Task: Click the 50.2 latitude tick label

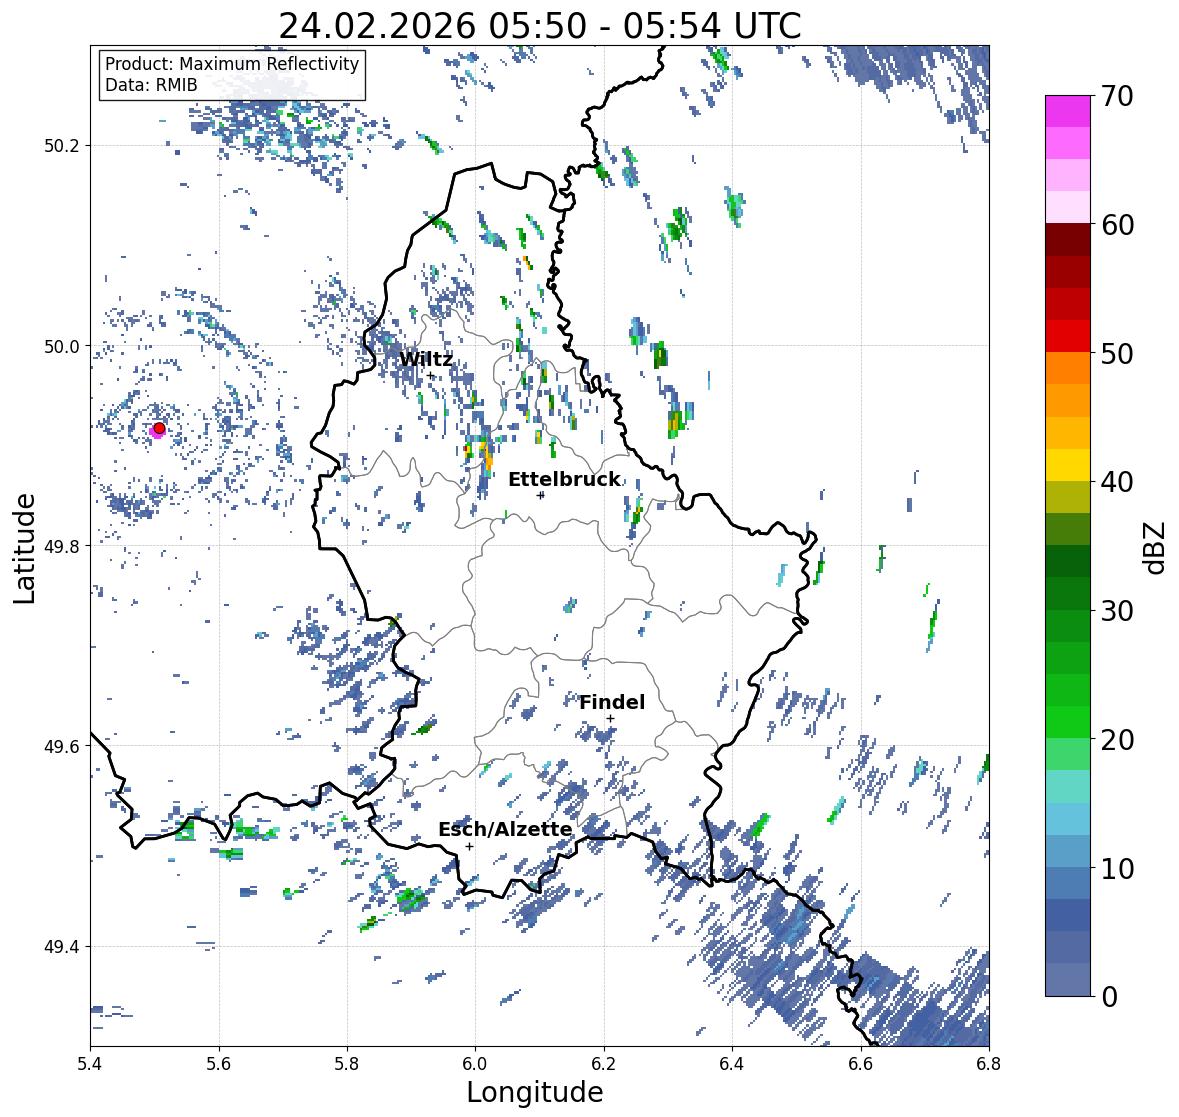Action: coord(62,146)
